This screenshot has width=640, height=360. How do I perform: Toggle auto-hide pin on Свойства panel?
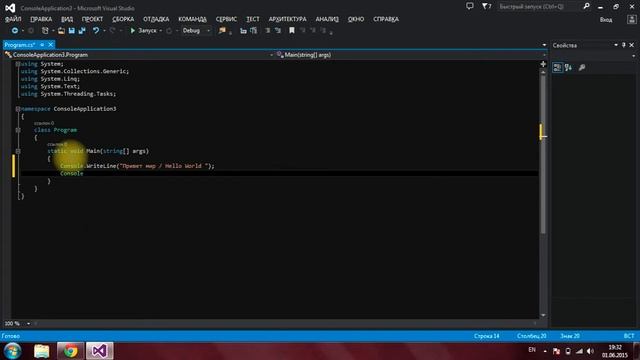[624, 45]
